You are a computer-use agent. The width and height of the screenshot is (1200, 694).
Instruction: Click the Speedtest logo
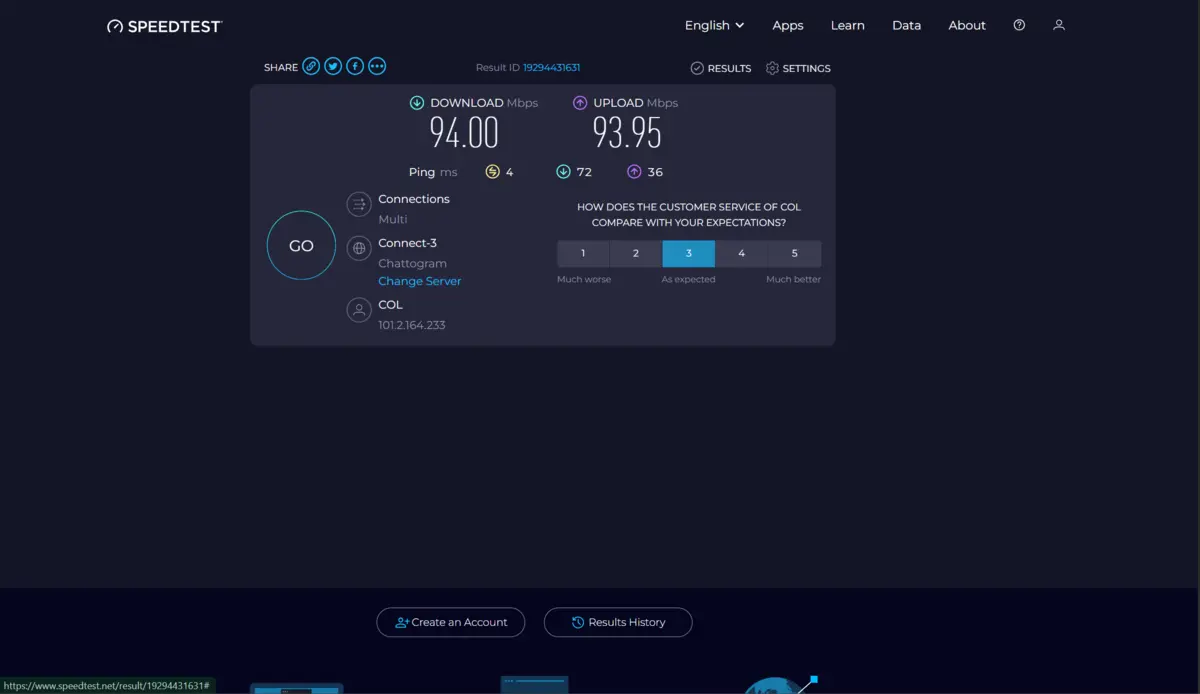[164, 26]
